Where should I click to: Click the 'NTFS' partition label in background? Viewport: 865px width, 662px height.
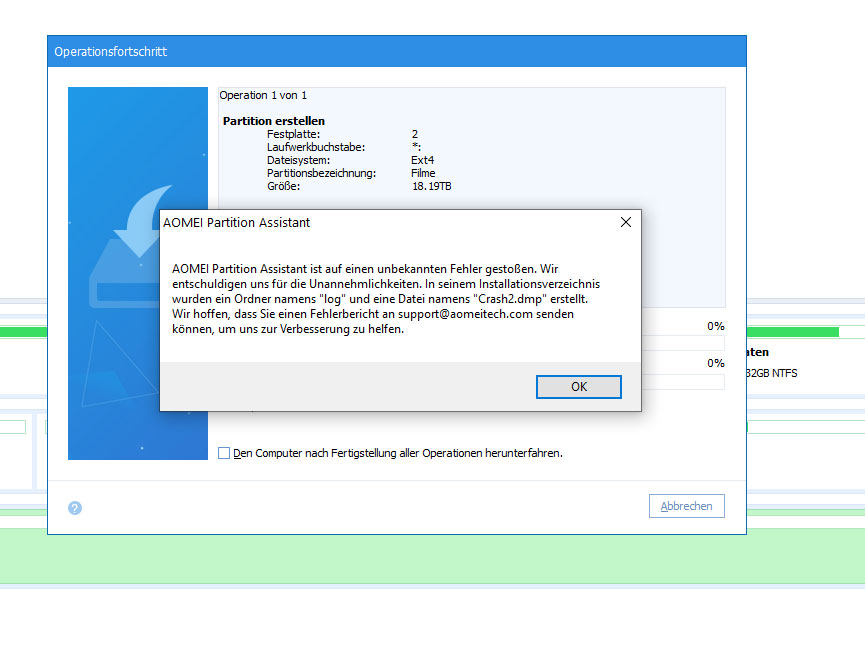click(x=784, y=373)
